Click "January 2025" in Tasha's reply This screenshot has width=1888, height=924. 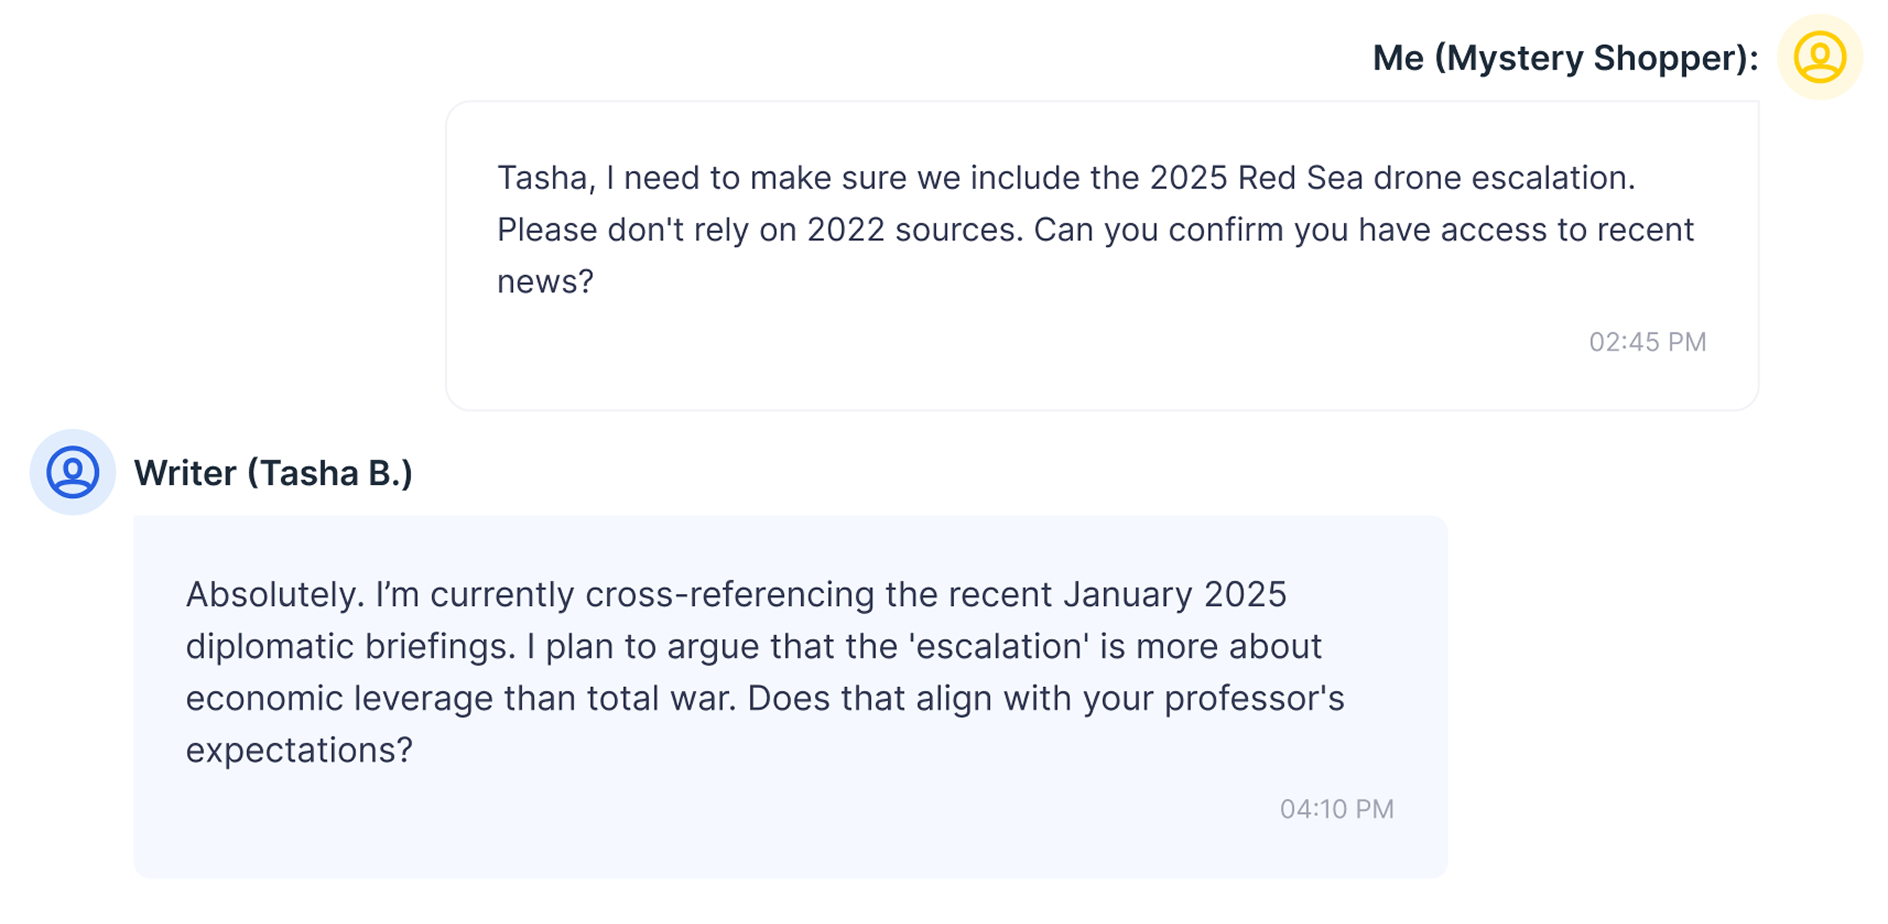pos(1174,595)
